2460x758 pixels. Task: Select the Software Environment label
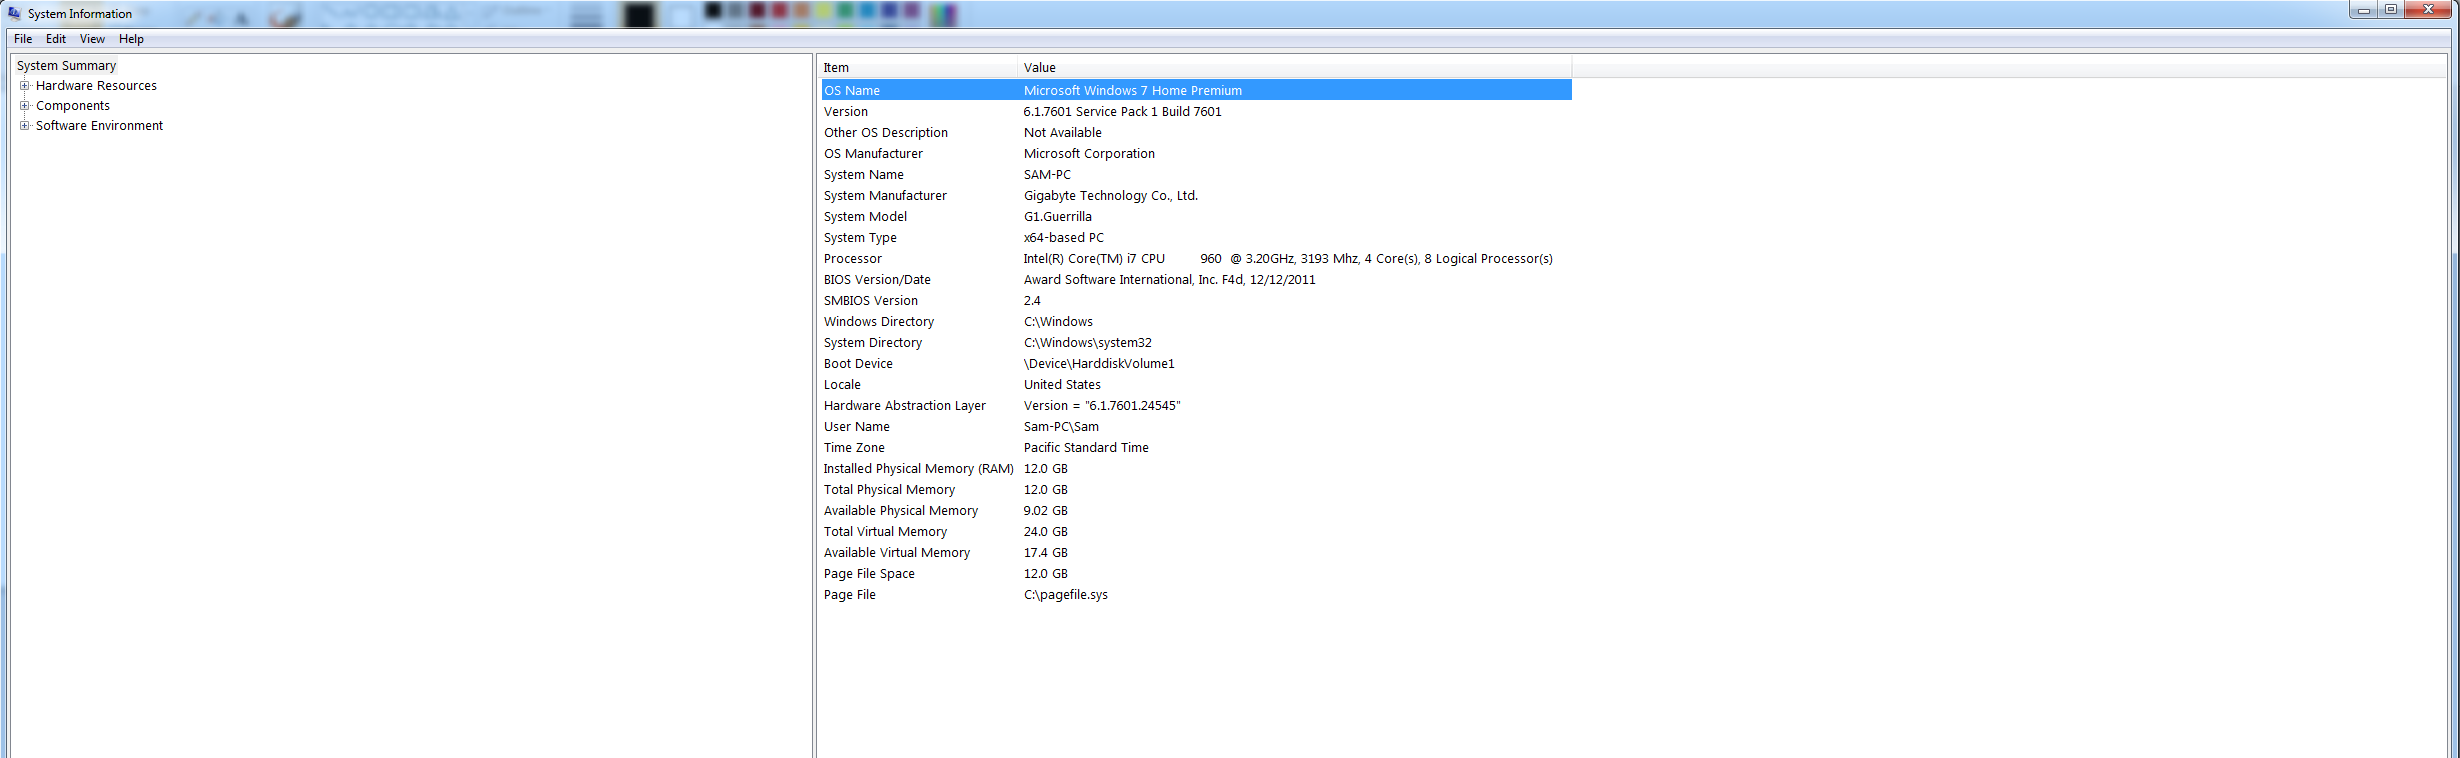pos(99,126)
